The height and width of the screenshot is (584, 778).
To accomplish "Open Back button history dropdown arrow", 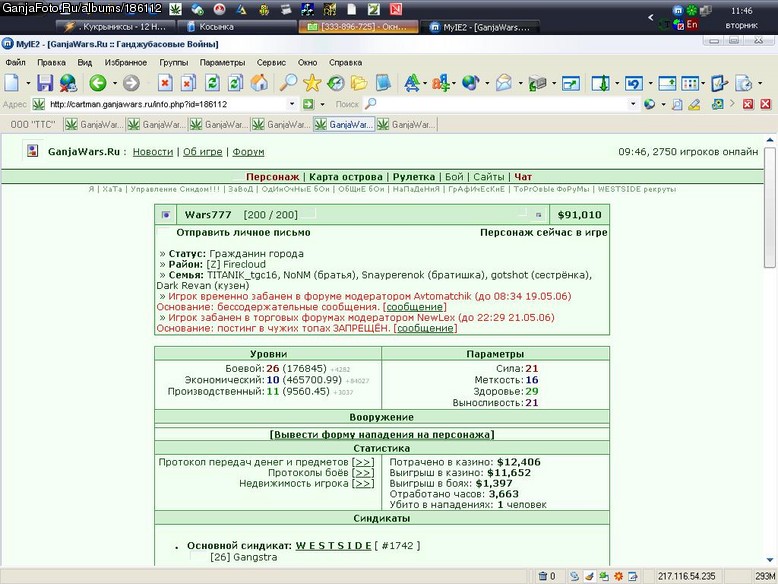I will click(x=115, y=83).
